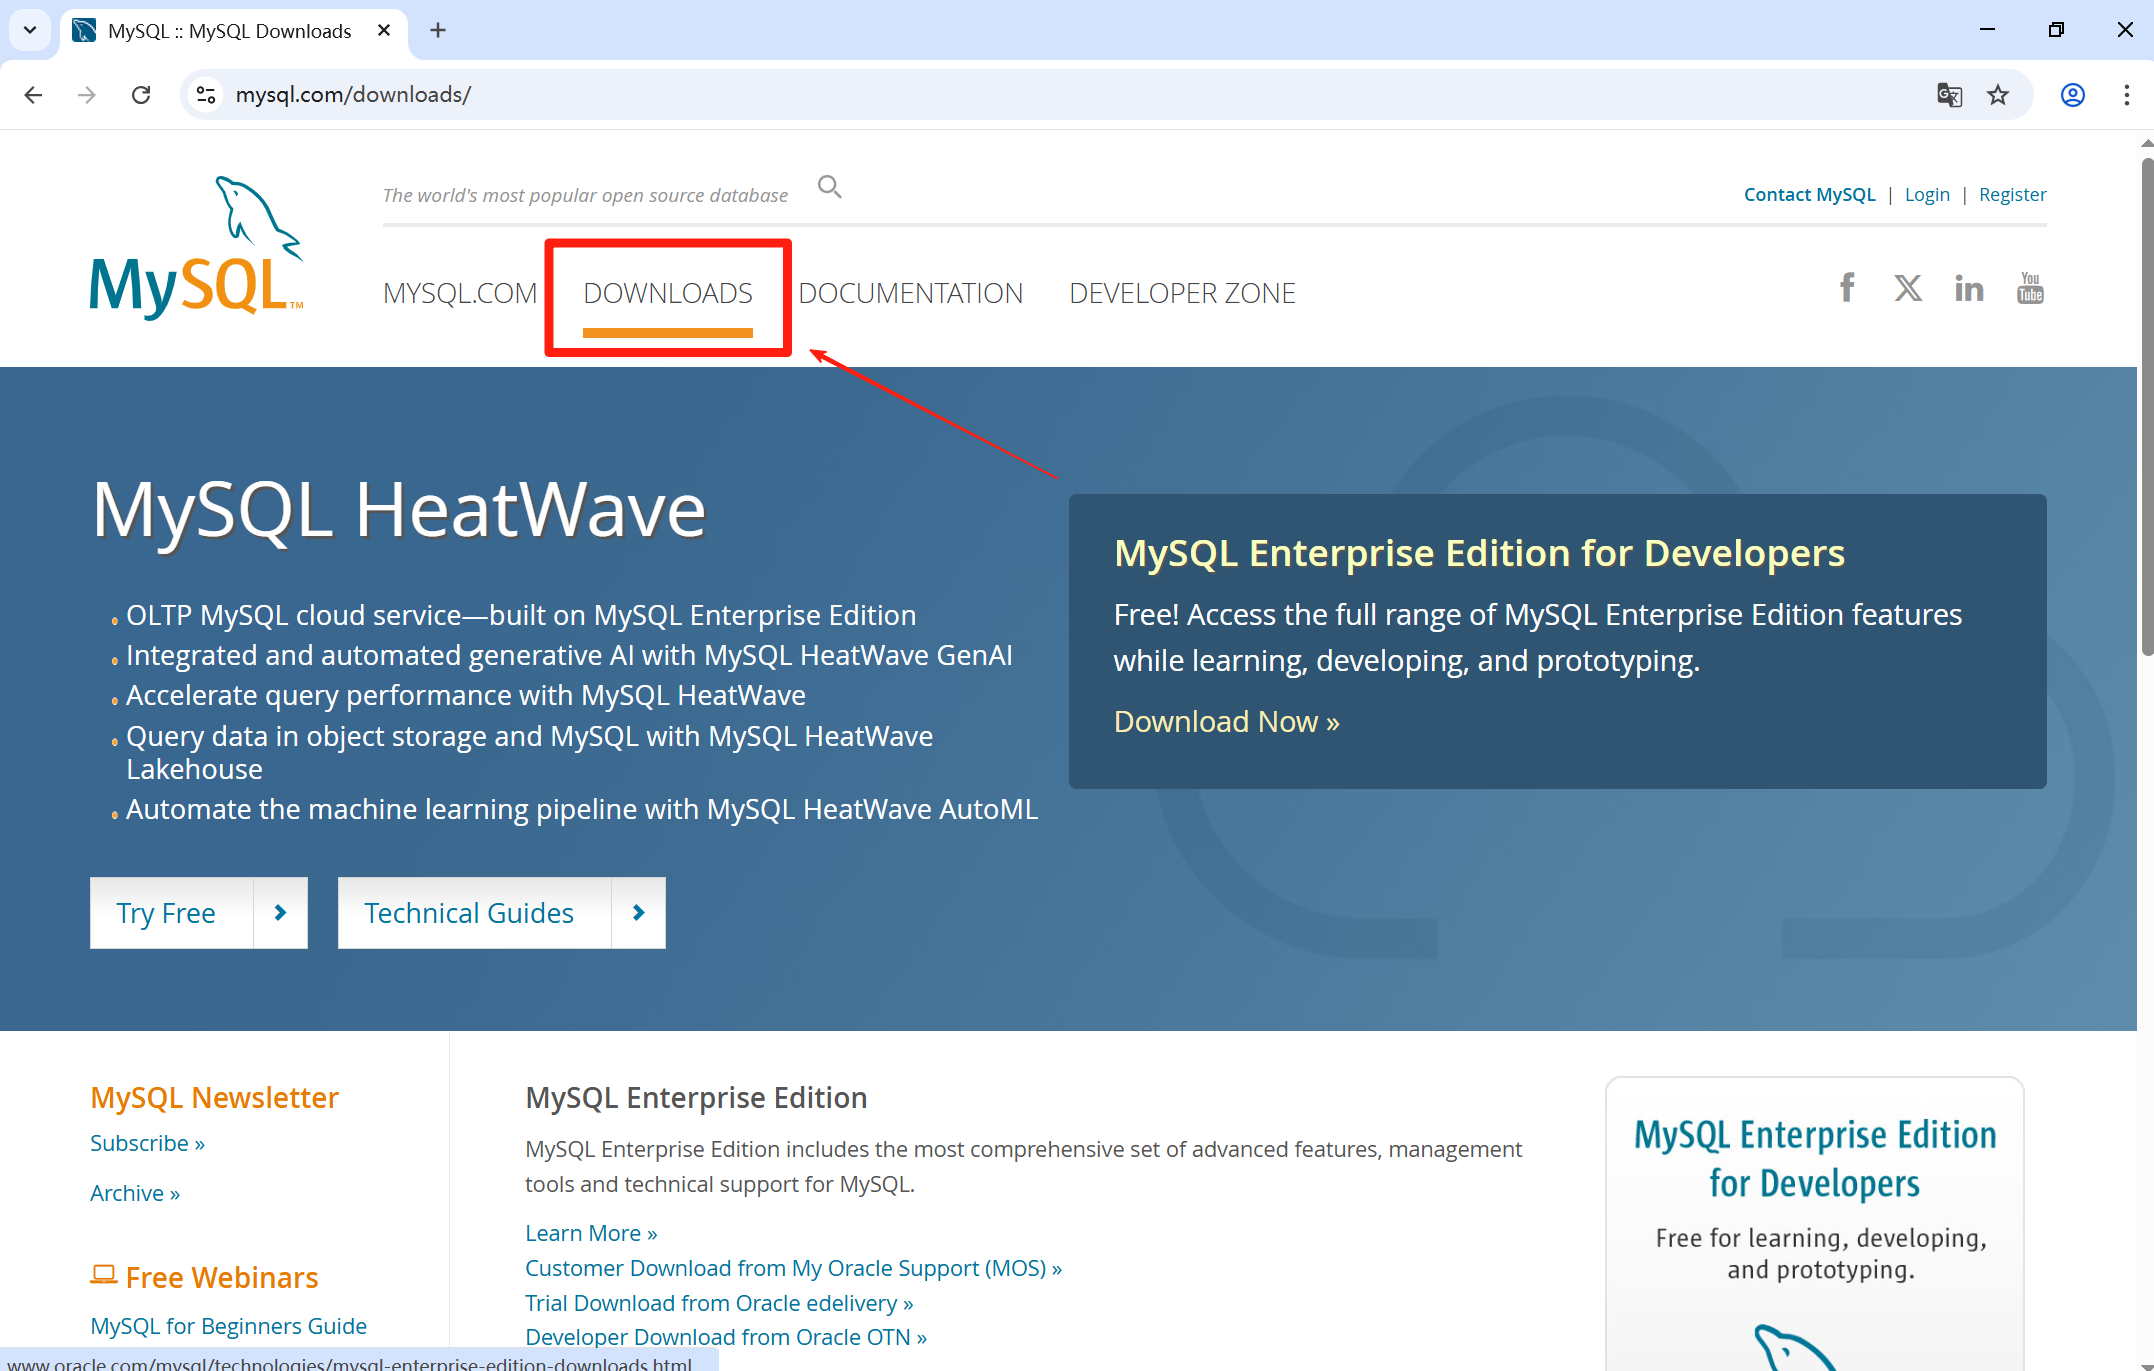The image size is (2154, 1371).
Task: Click the laptop icon beside Free Webinars
Action: (x=104, y=1275)
